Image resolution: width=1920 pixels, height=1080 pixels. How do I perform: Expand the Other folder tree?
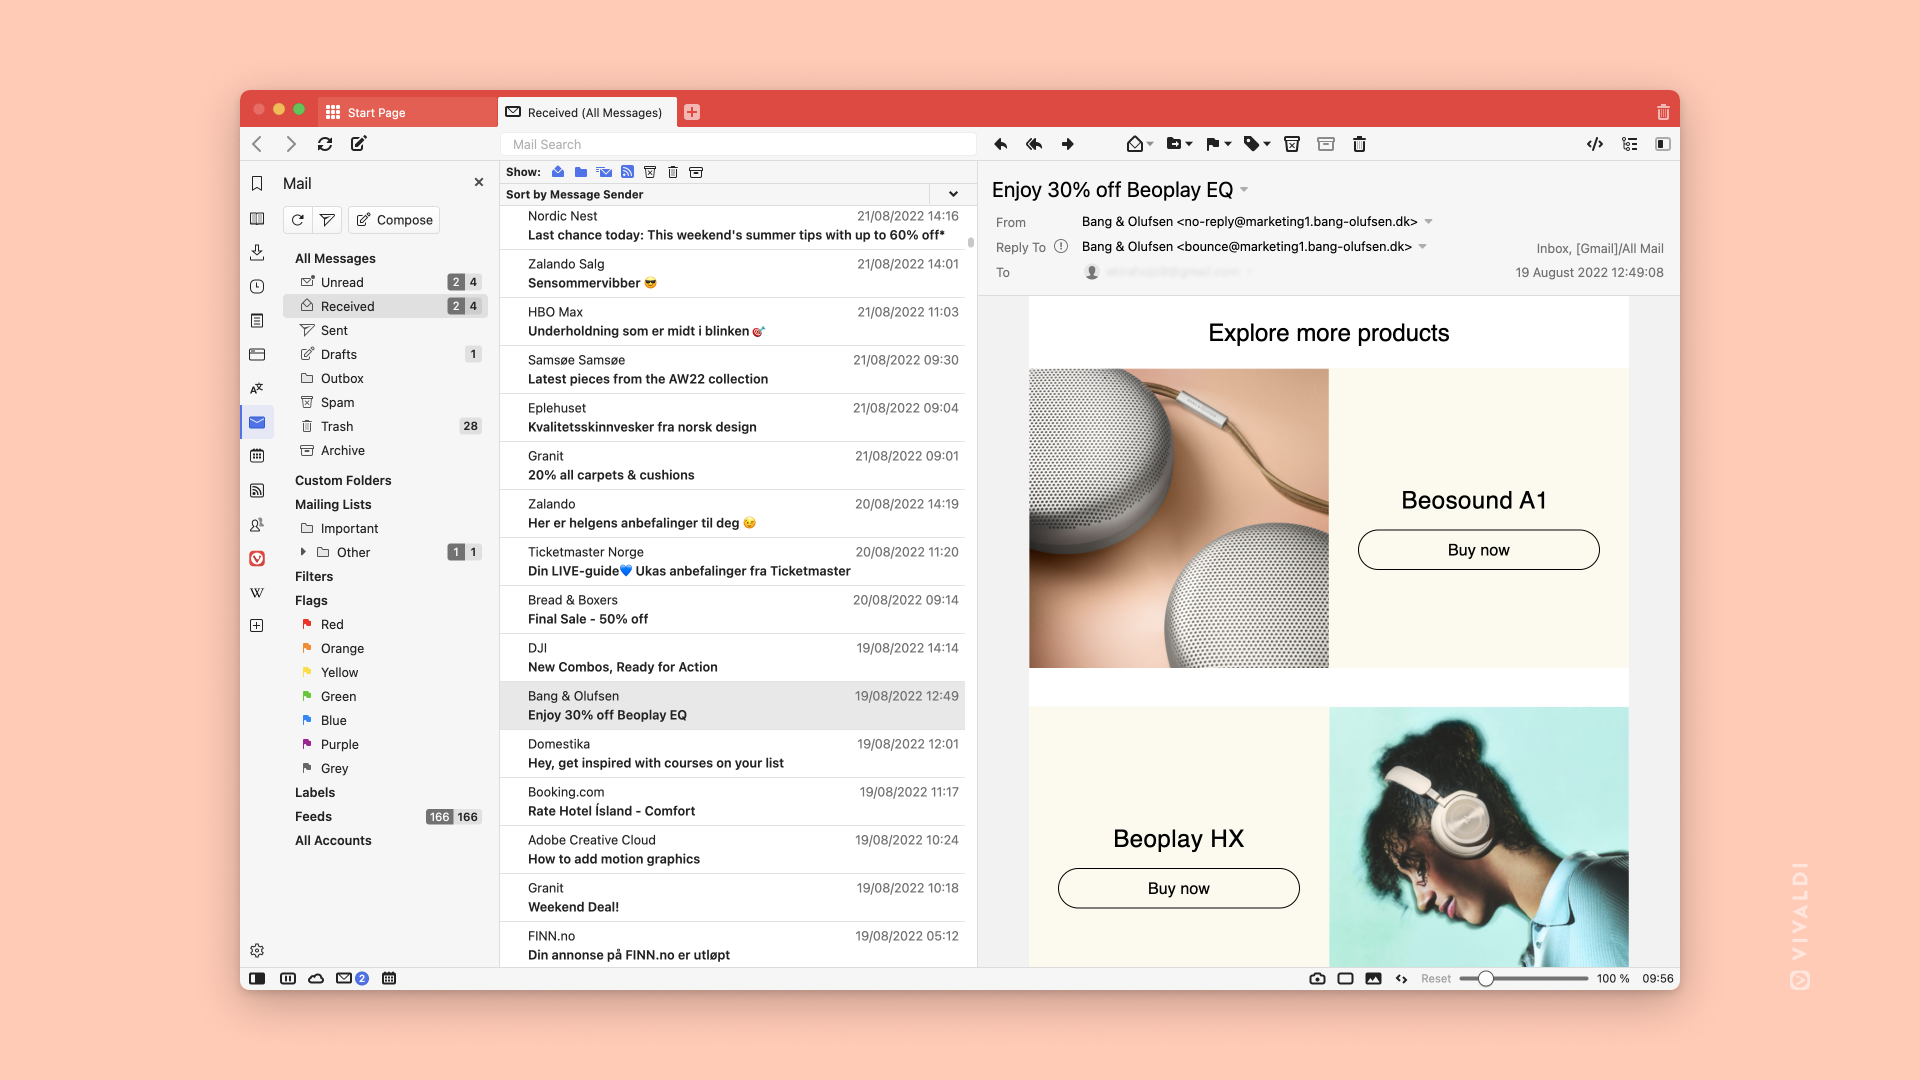(x=303, y=552)
